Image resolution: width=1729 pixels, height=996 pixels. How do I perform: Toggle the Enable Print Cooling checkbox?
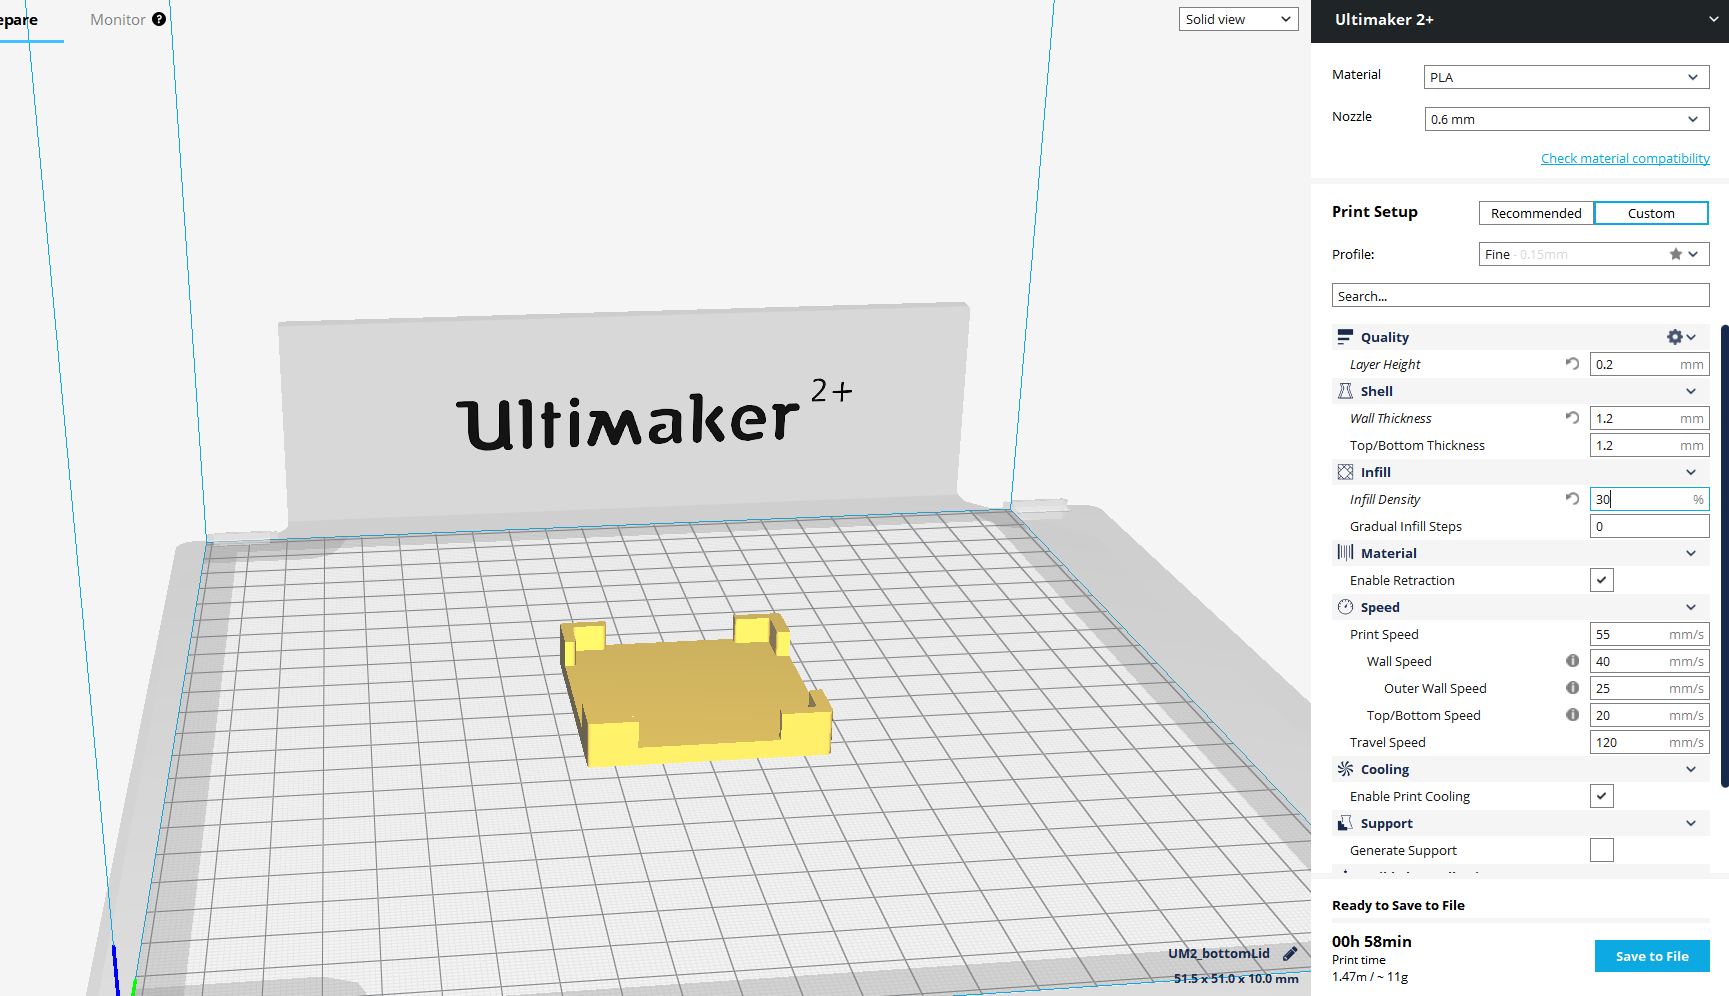coord(1602,796)
